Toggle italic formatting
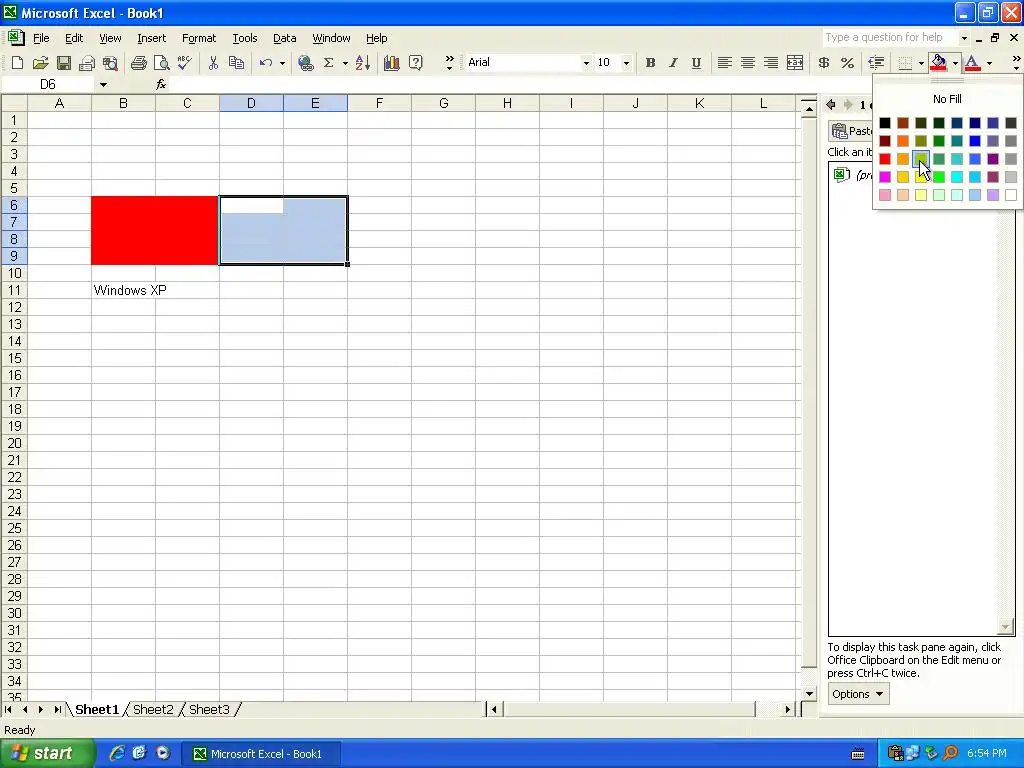The height and width of the screenshot is (768, 1024). 673,63
